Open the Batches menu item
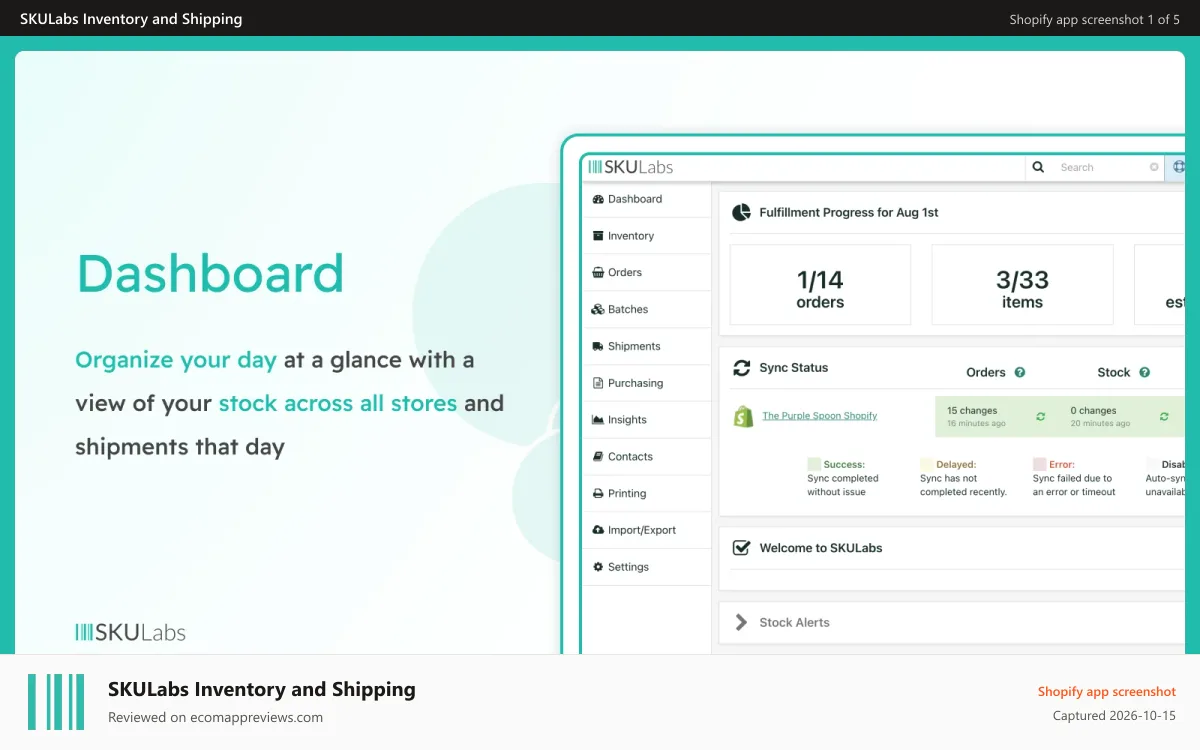 coord(647,309)
